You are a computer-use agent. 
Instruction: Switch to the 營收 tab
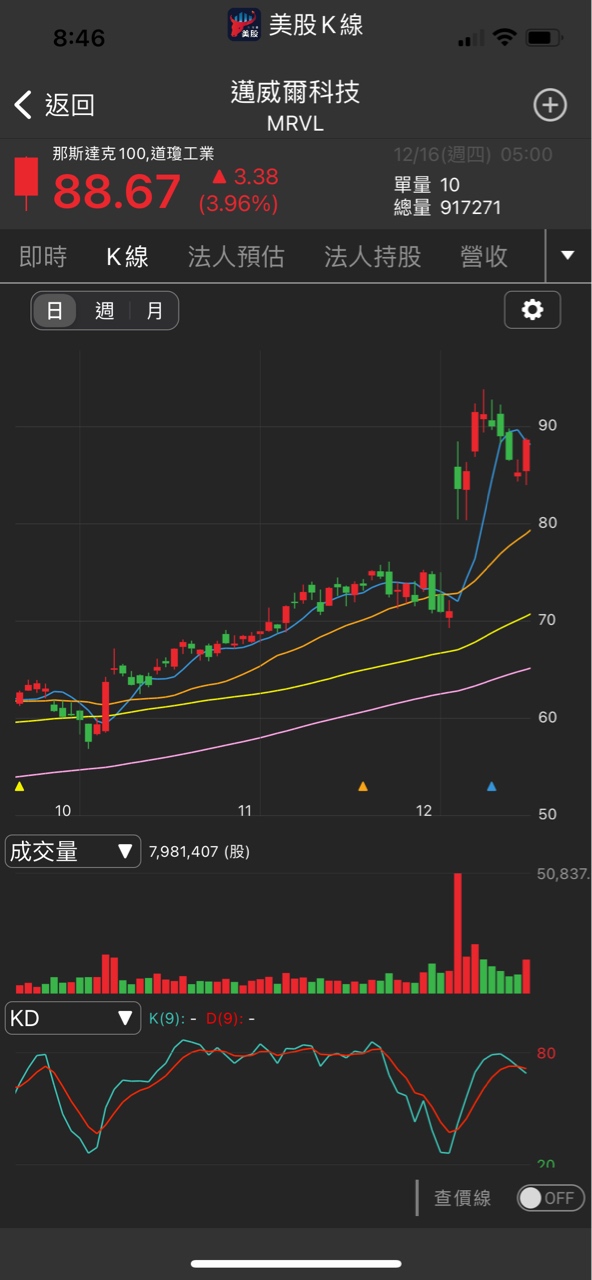click(484, 257)
